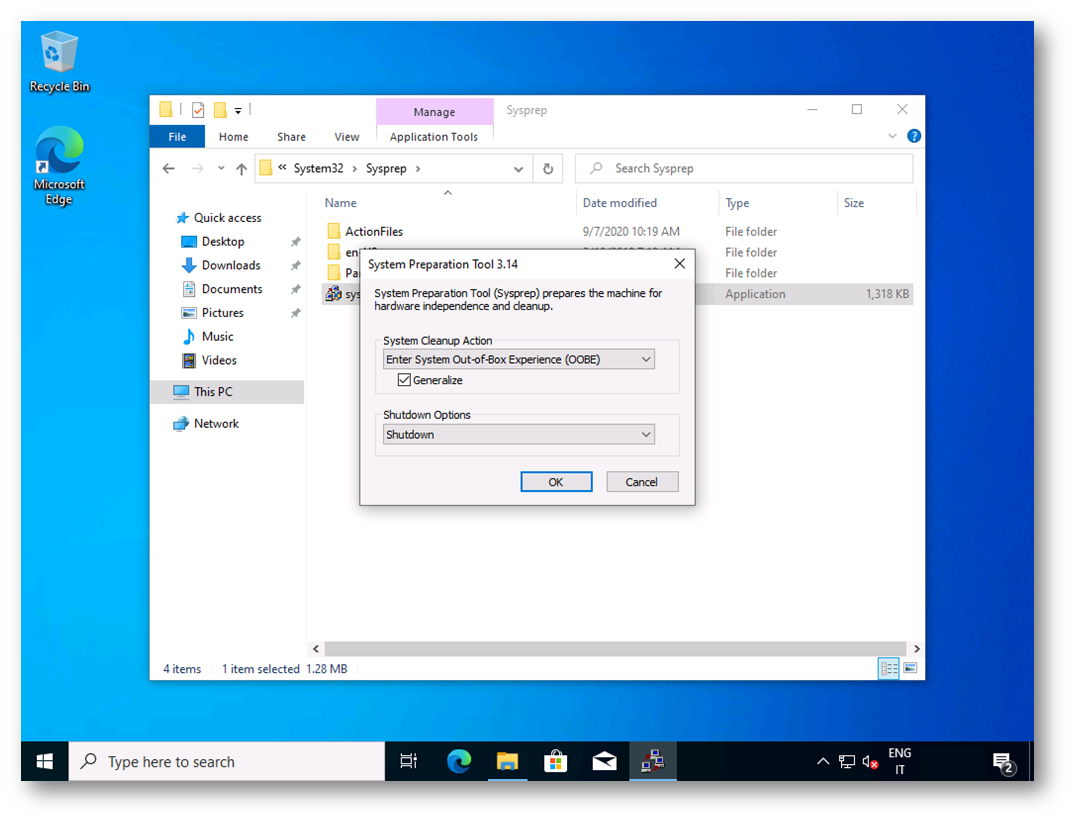
Task: Go up one folder level arrow
Action: click(241, 169)
